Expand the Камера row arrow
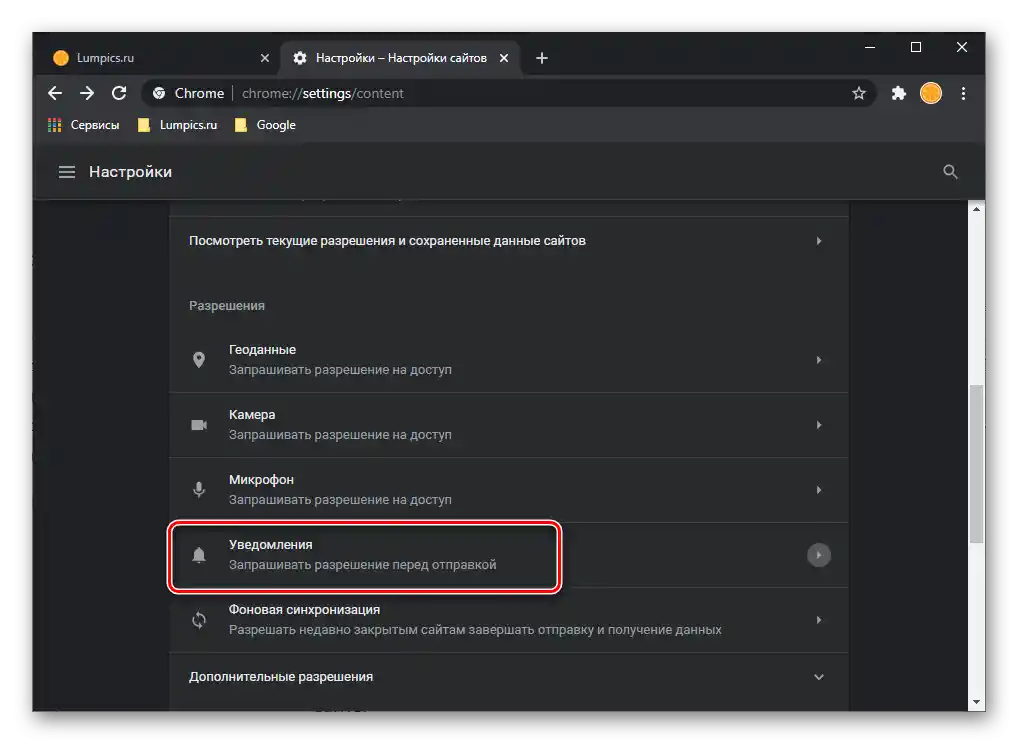1018x744 pixels. (819, 425)
